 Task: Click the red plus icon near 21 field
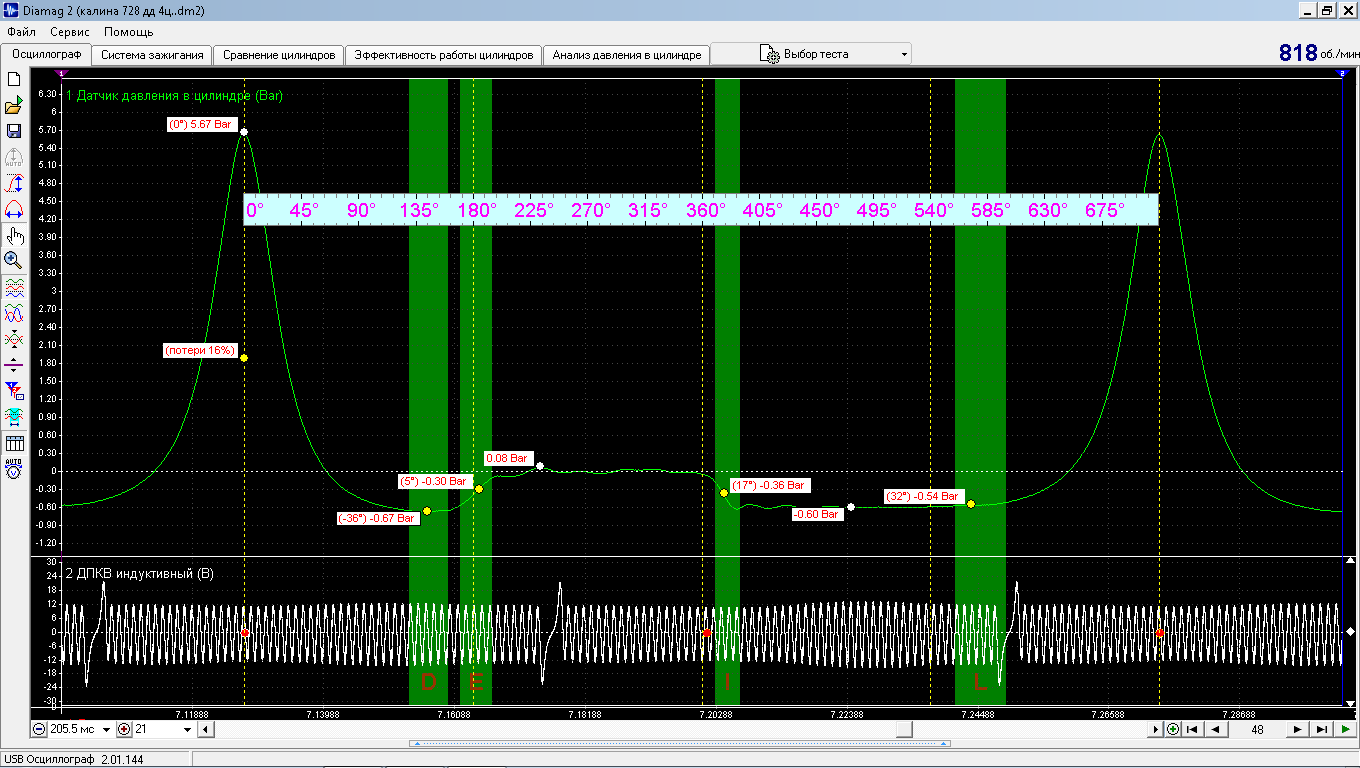(x=124, y=729)
